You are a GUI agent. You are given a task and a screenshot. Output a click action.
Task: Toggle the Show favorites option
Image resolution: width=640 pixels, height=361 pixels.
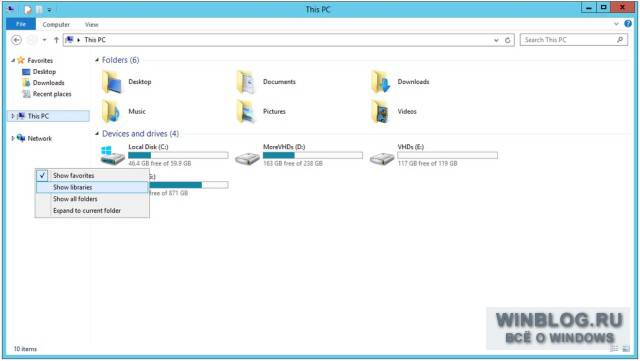pos(92,176)
